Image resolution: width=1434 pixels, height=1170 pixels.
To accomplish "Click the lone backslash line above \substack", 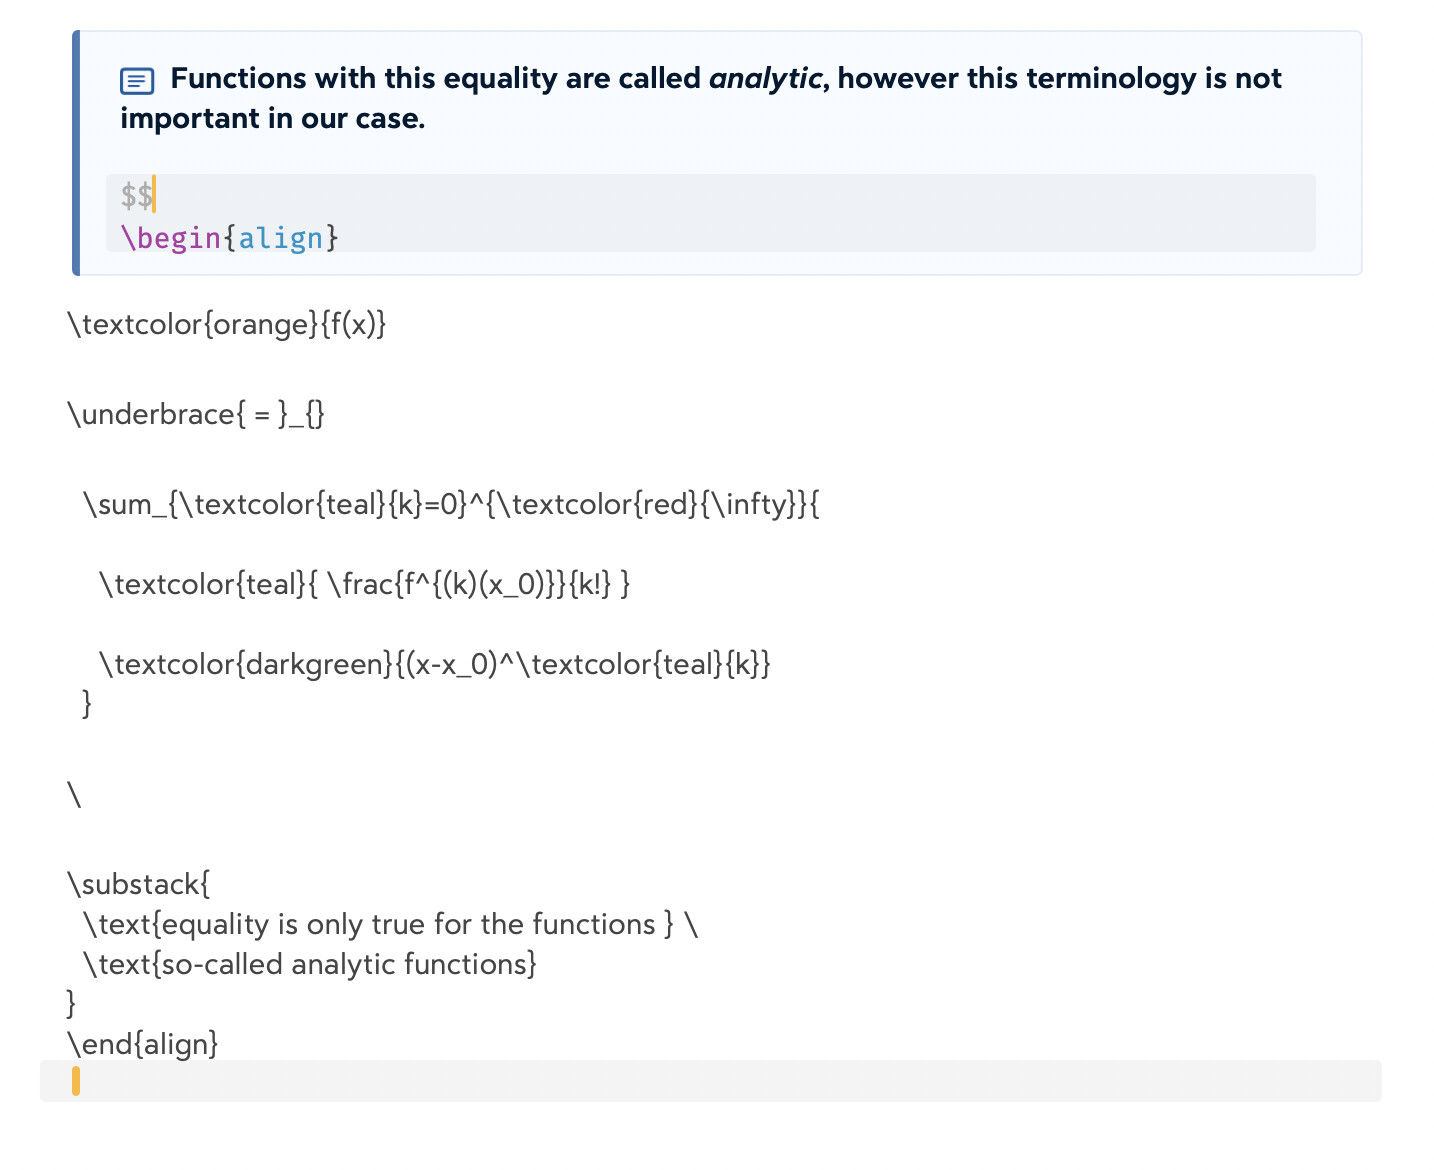I will (x=74, y=794).
